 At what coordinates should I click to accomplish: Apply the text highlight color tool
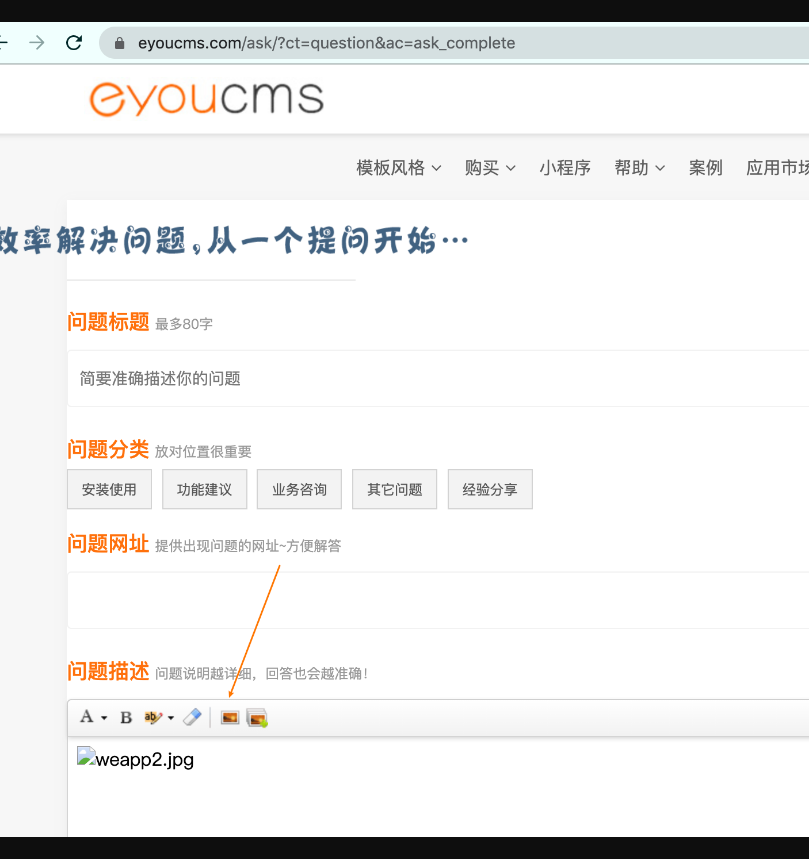(153, 717)
